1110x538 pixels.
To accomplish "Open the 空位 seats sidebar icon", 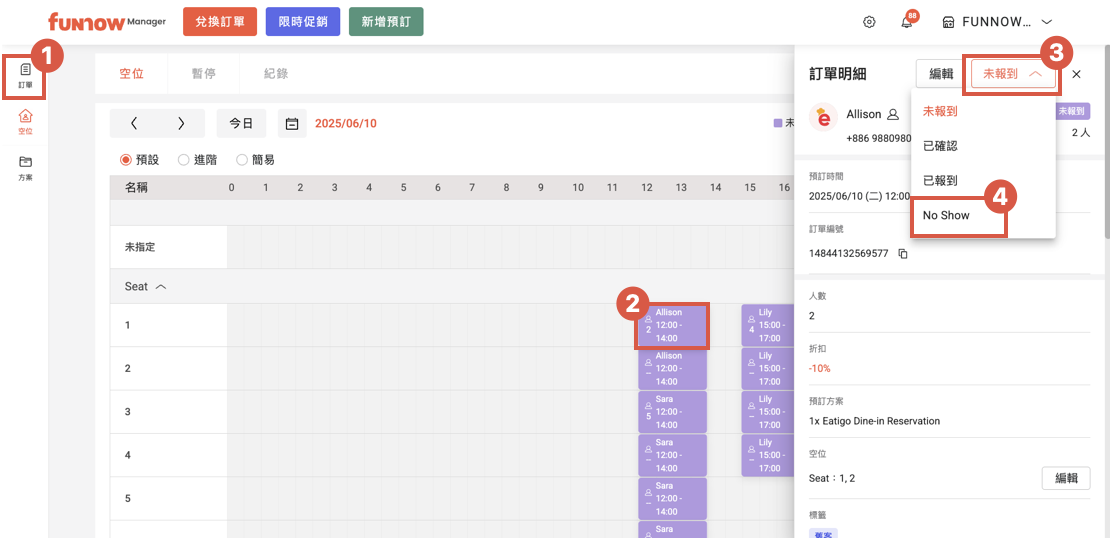I will tap(25, 121).
